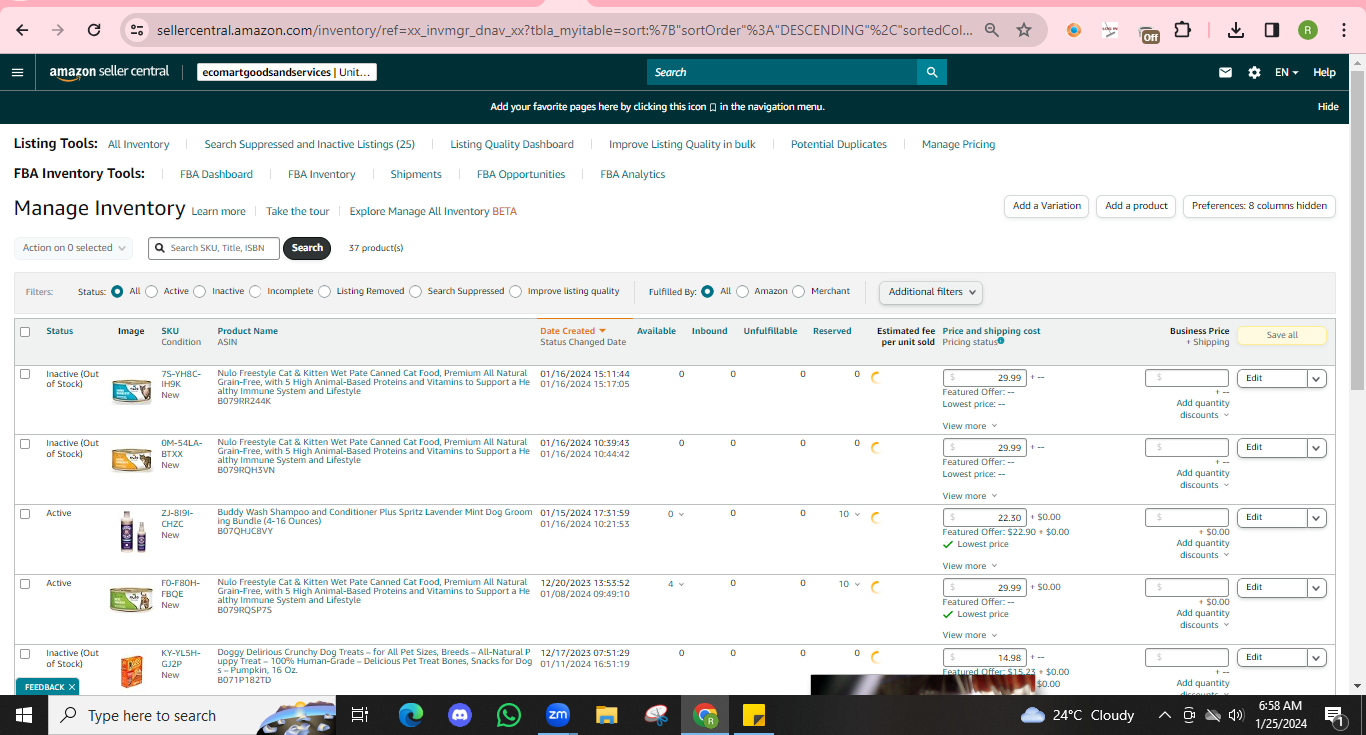Tick the select-all checkbox in the table header

(x=25, y=332)
